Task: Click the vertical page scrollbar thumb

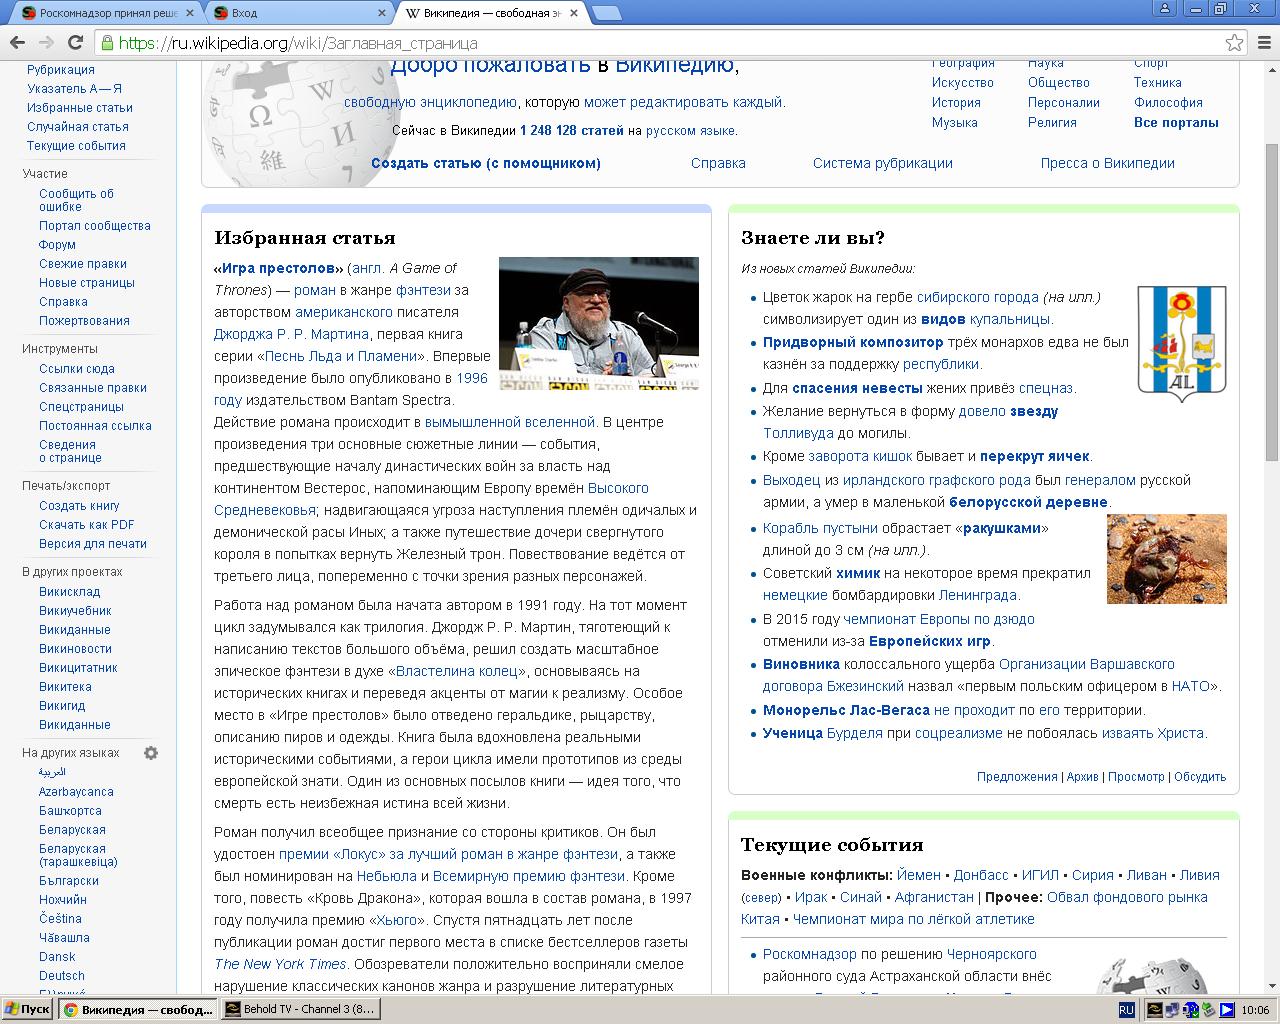Action: pos(1272,300)
